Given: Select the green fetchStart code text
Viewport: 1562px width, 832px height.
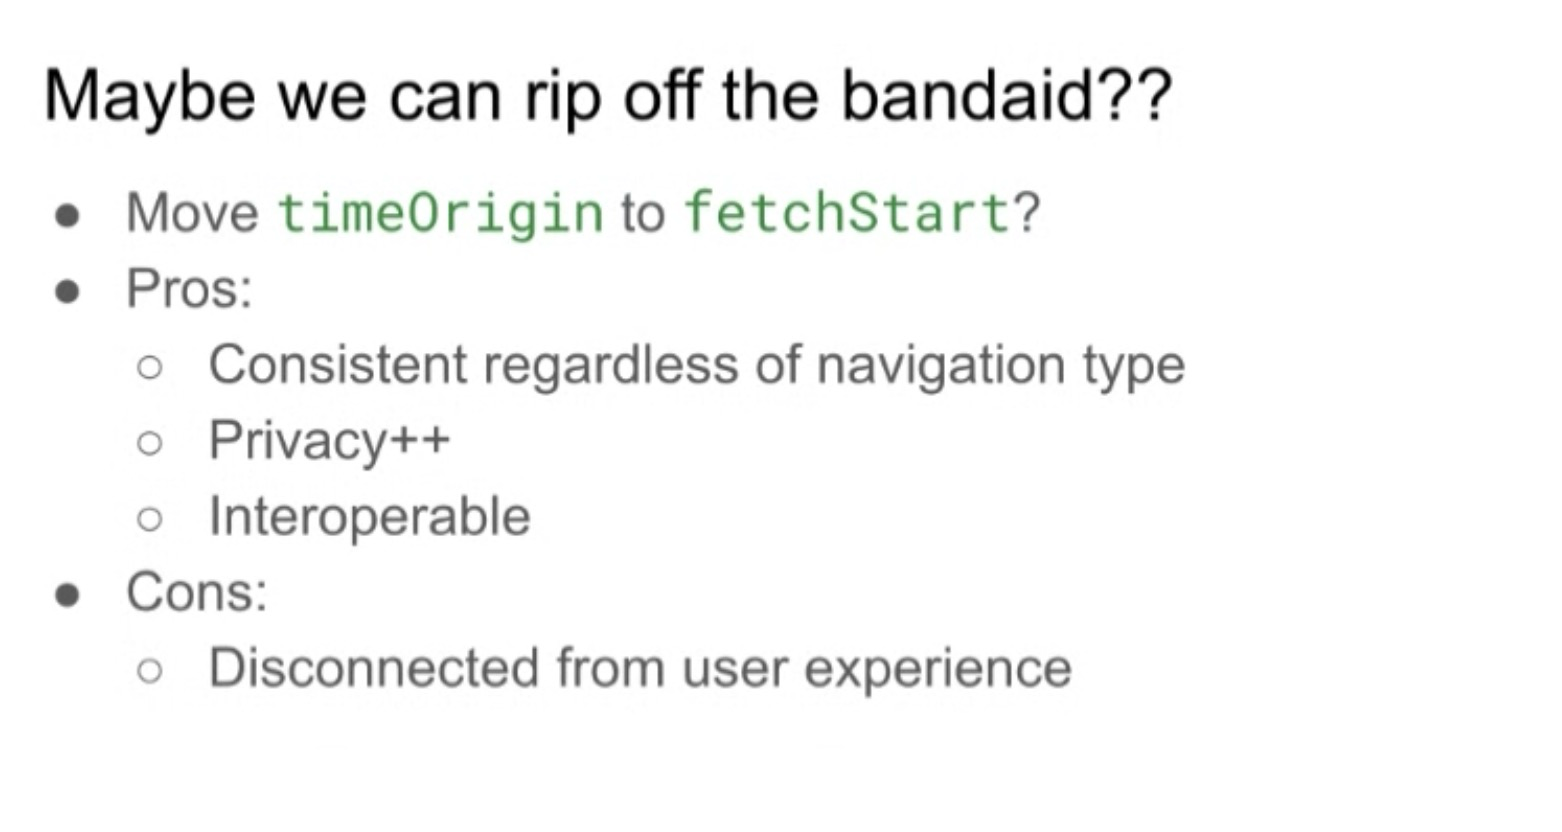Looking at the screenshot, I should tap(848, 212).
